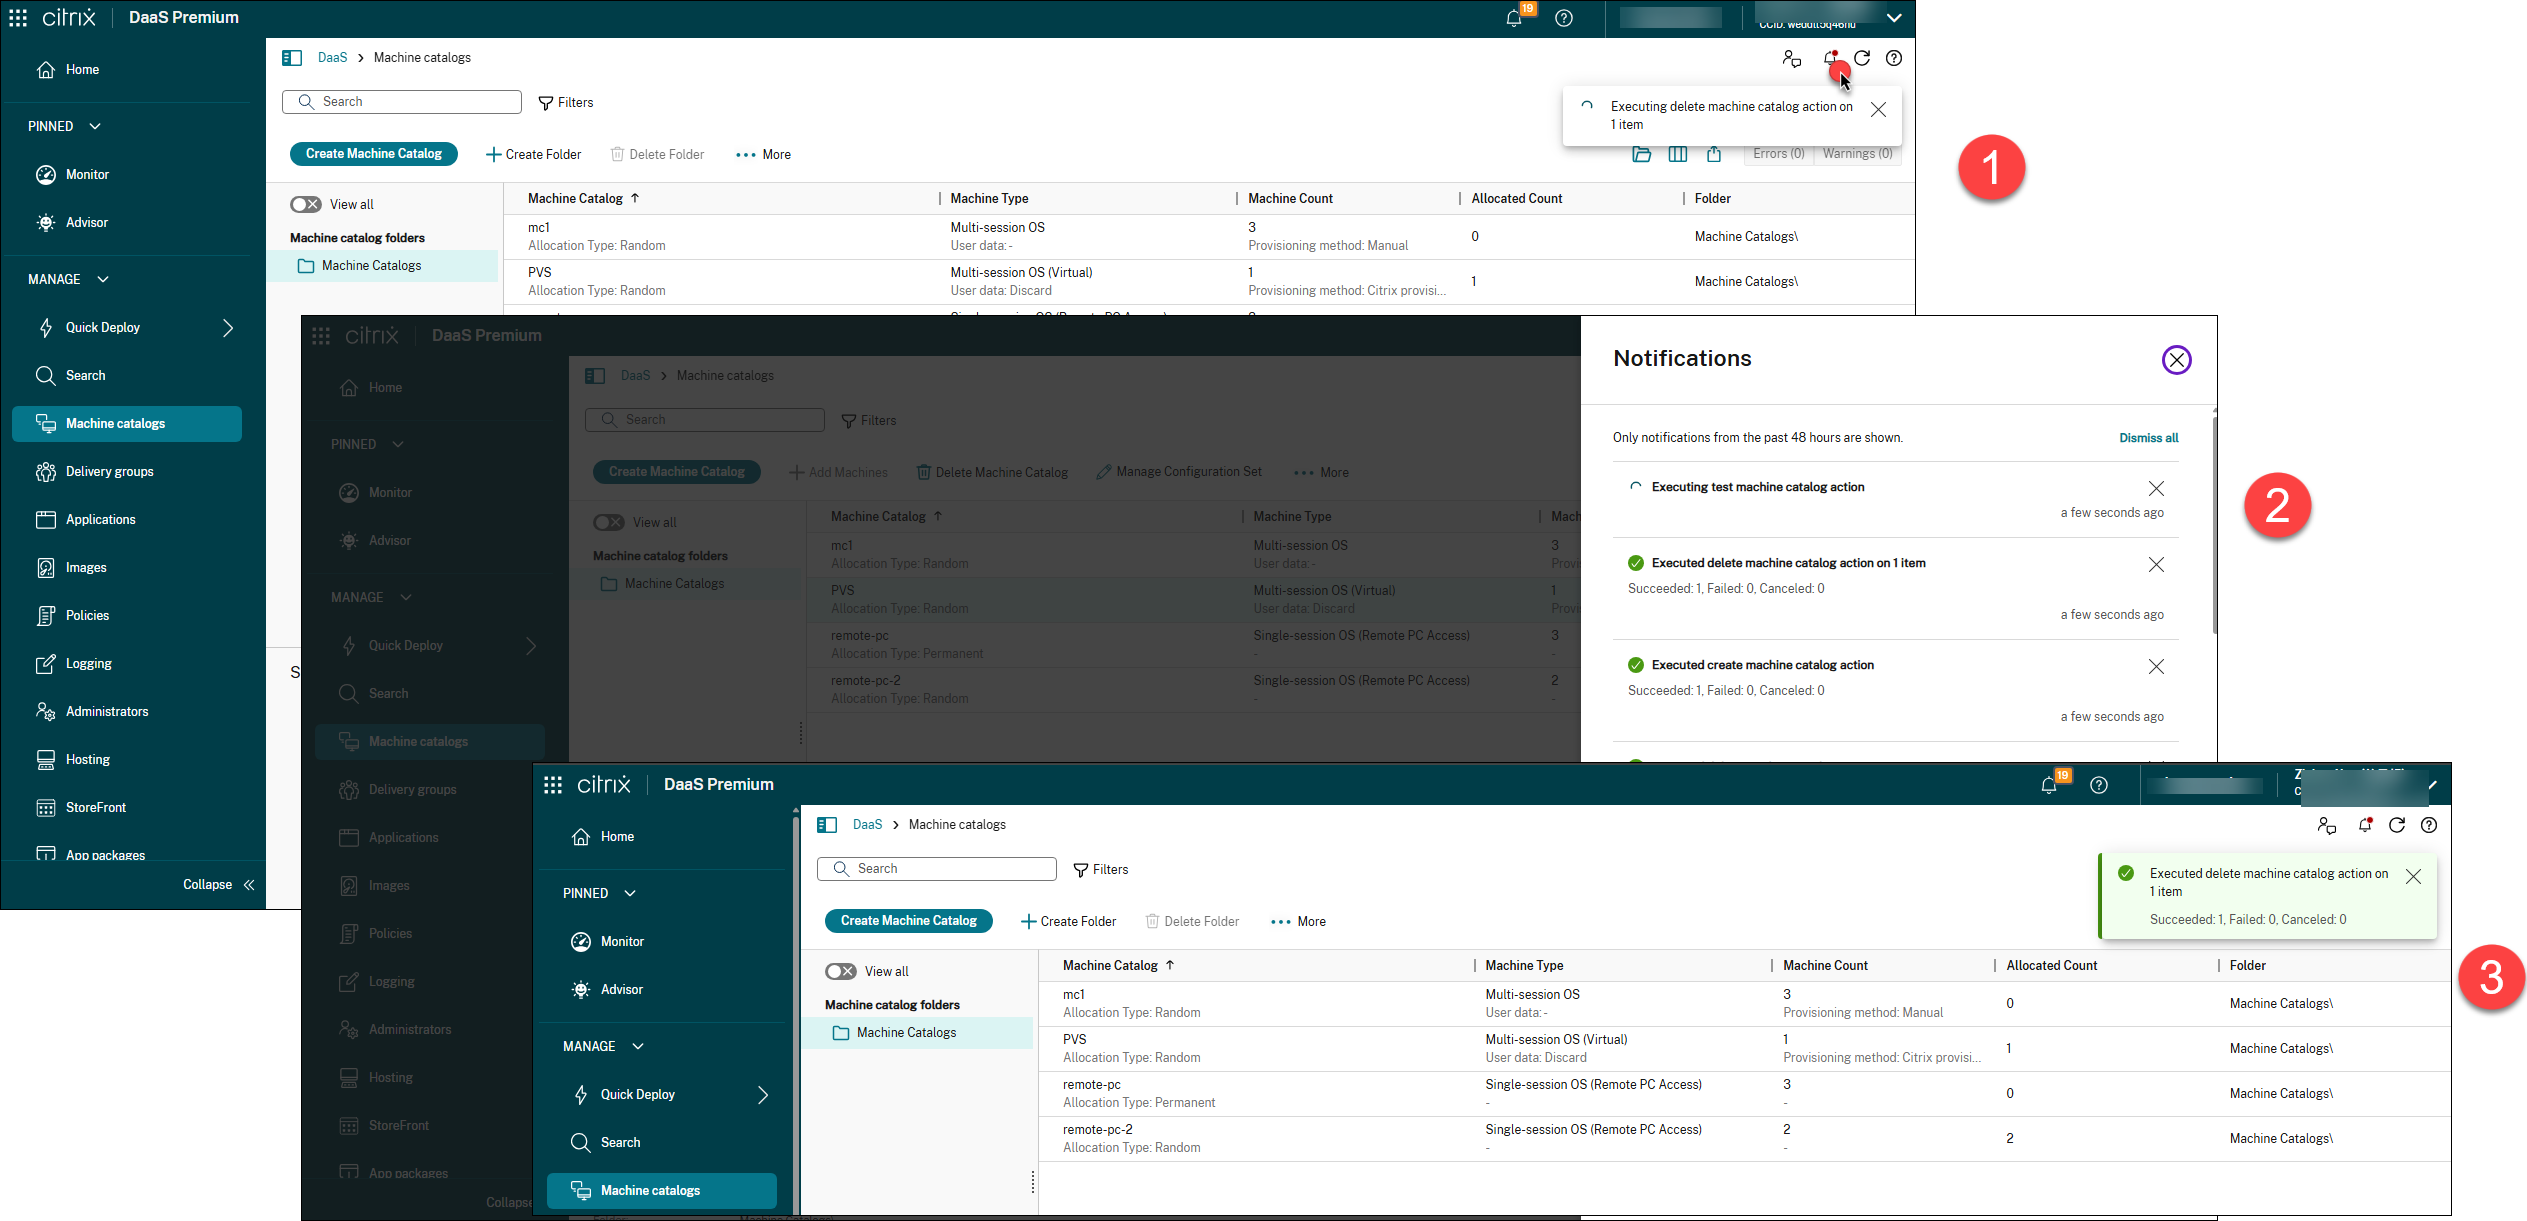Viewport: 2527px width, 1221px height.
Task: Expand Quick Deploy submenu in window 3
Action: [x=763, y=1095]
